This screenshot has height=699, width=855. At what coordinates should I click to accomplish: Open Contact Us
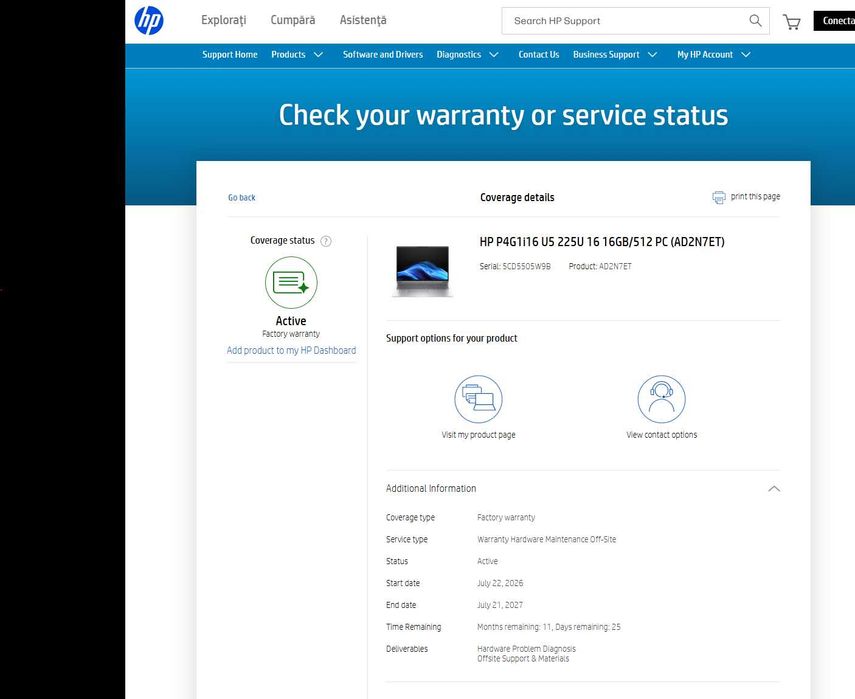click(x=539, y=55)
